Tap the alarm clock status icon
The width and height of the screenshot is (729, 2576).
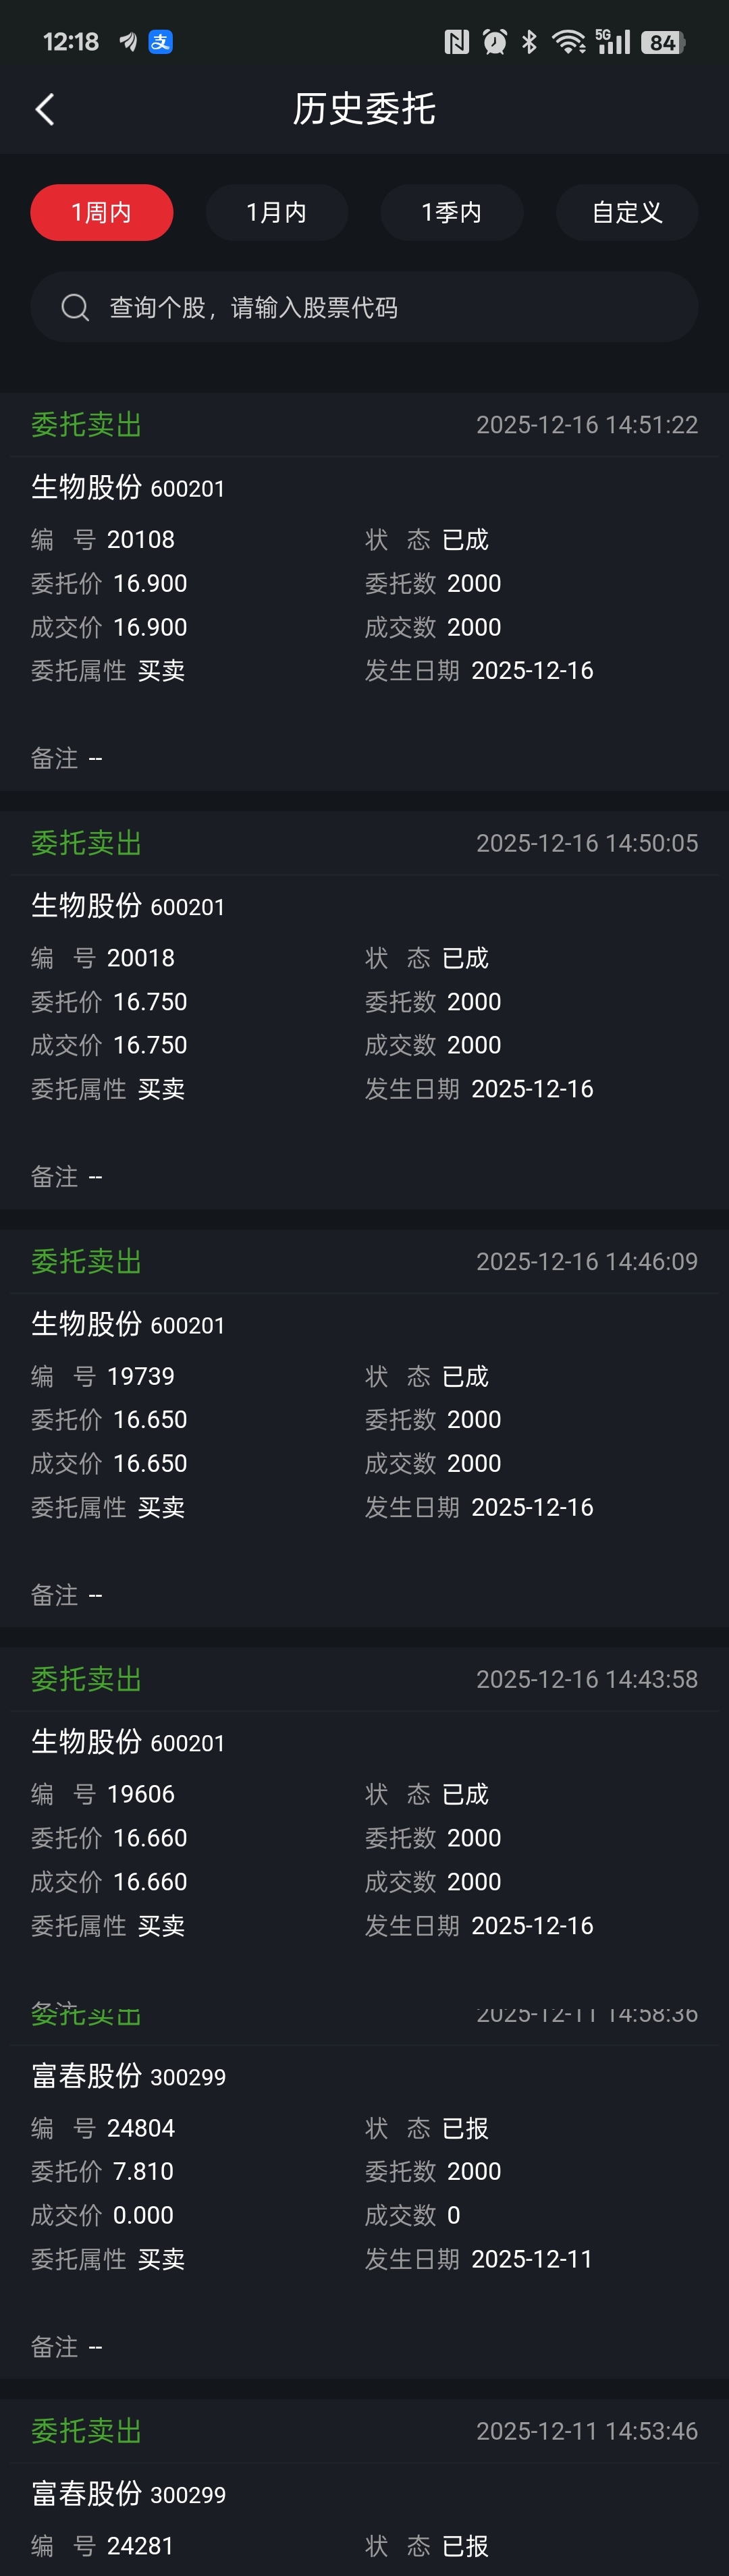(494, 42)
